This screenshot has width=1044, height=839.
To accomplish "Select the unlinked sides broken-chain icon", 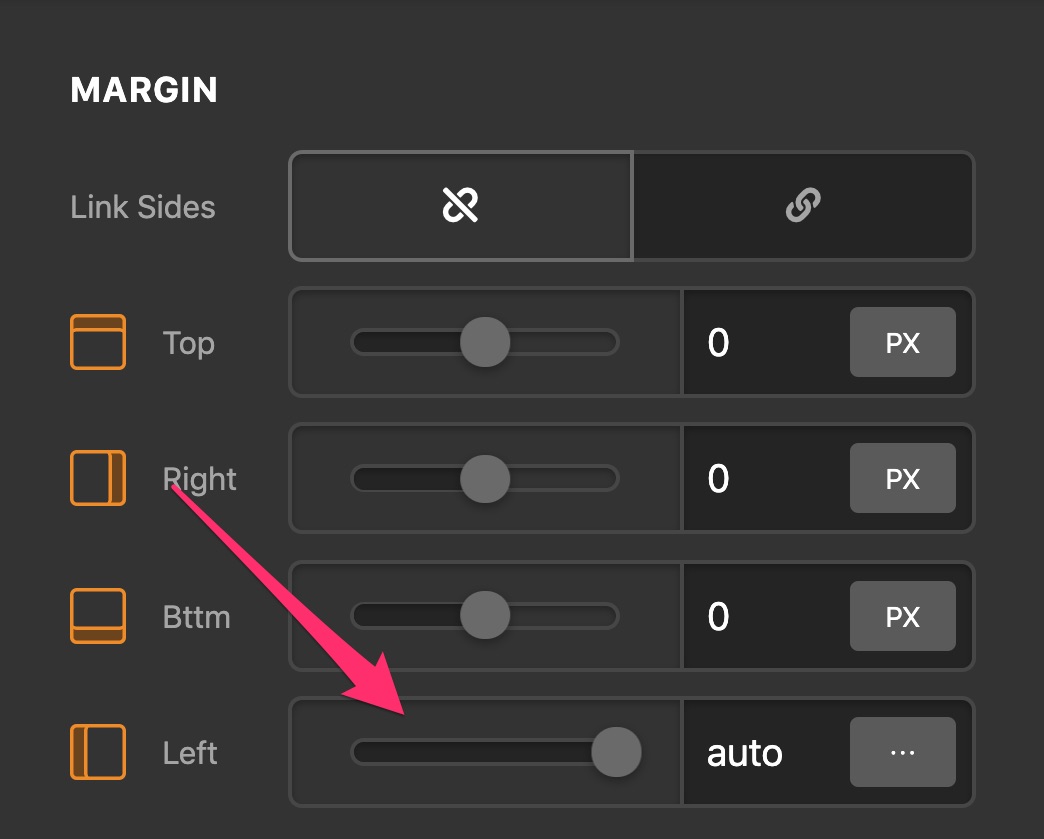I will (x=461, y=205).
